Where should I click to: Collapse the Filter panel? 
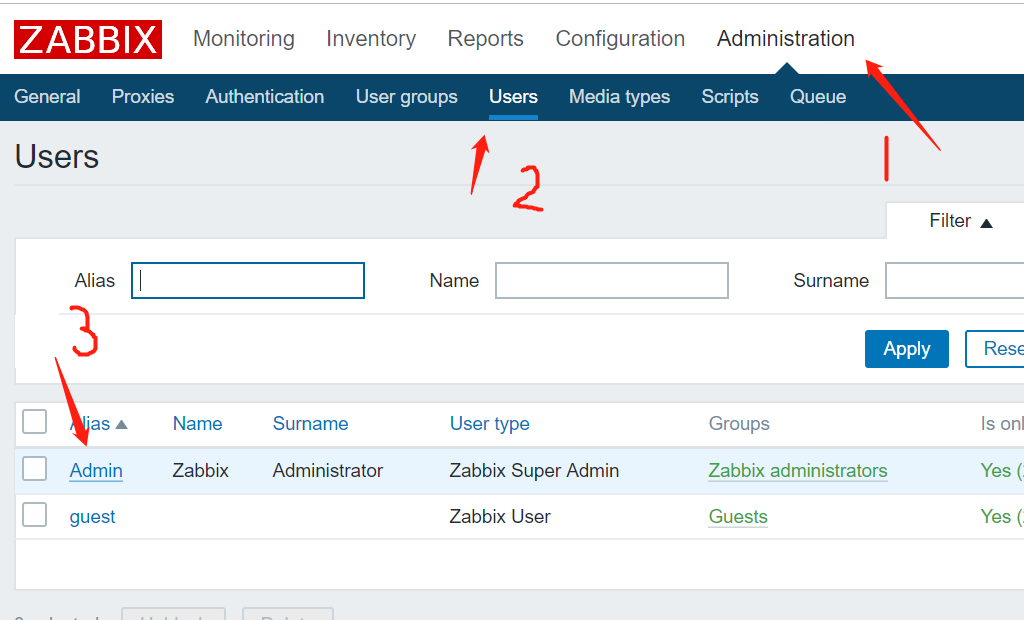click(961, 221)
